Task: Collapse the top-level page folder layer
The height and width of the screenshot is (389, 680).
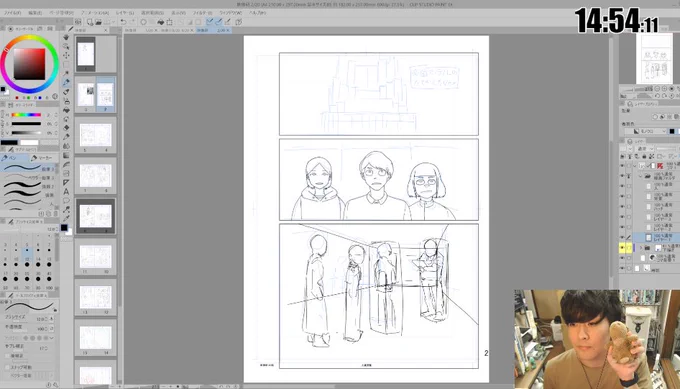Action: coord(635,166)
